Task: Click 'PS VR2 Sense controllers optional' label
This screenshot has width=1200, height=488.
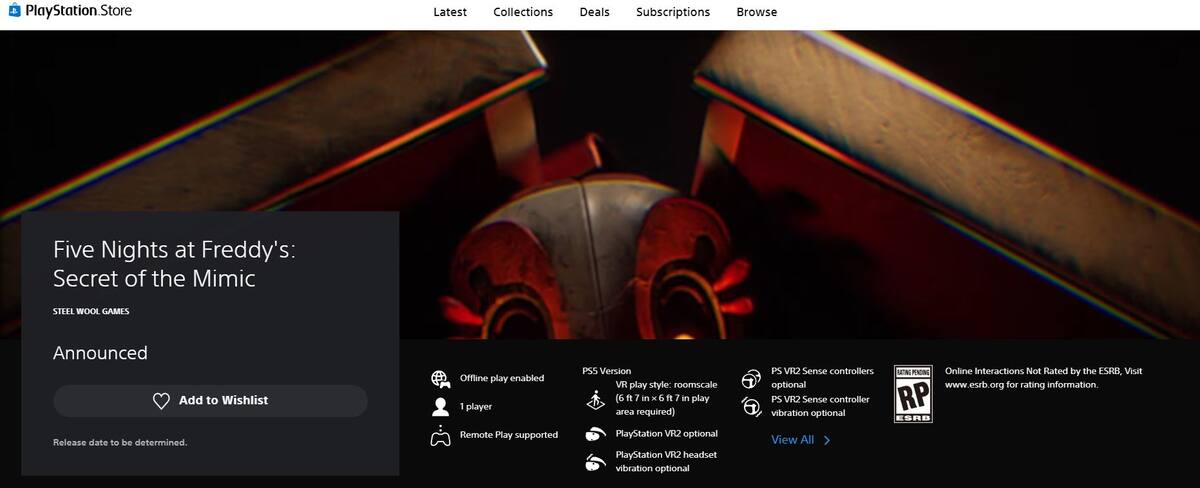Action: pos(822,378)
